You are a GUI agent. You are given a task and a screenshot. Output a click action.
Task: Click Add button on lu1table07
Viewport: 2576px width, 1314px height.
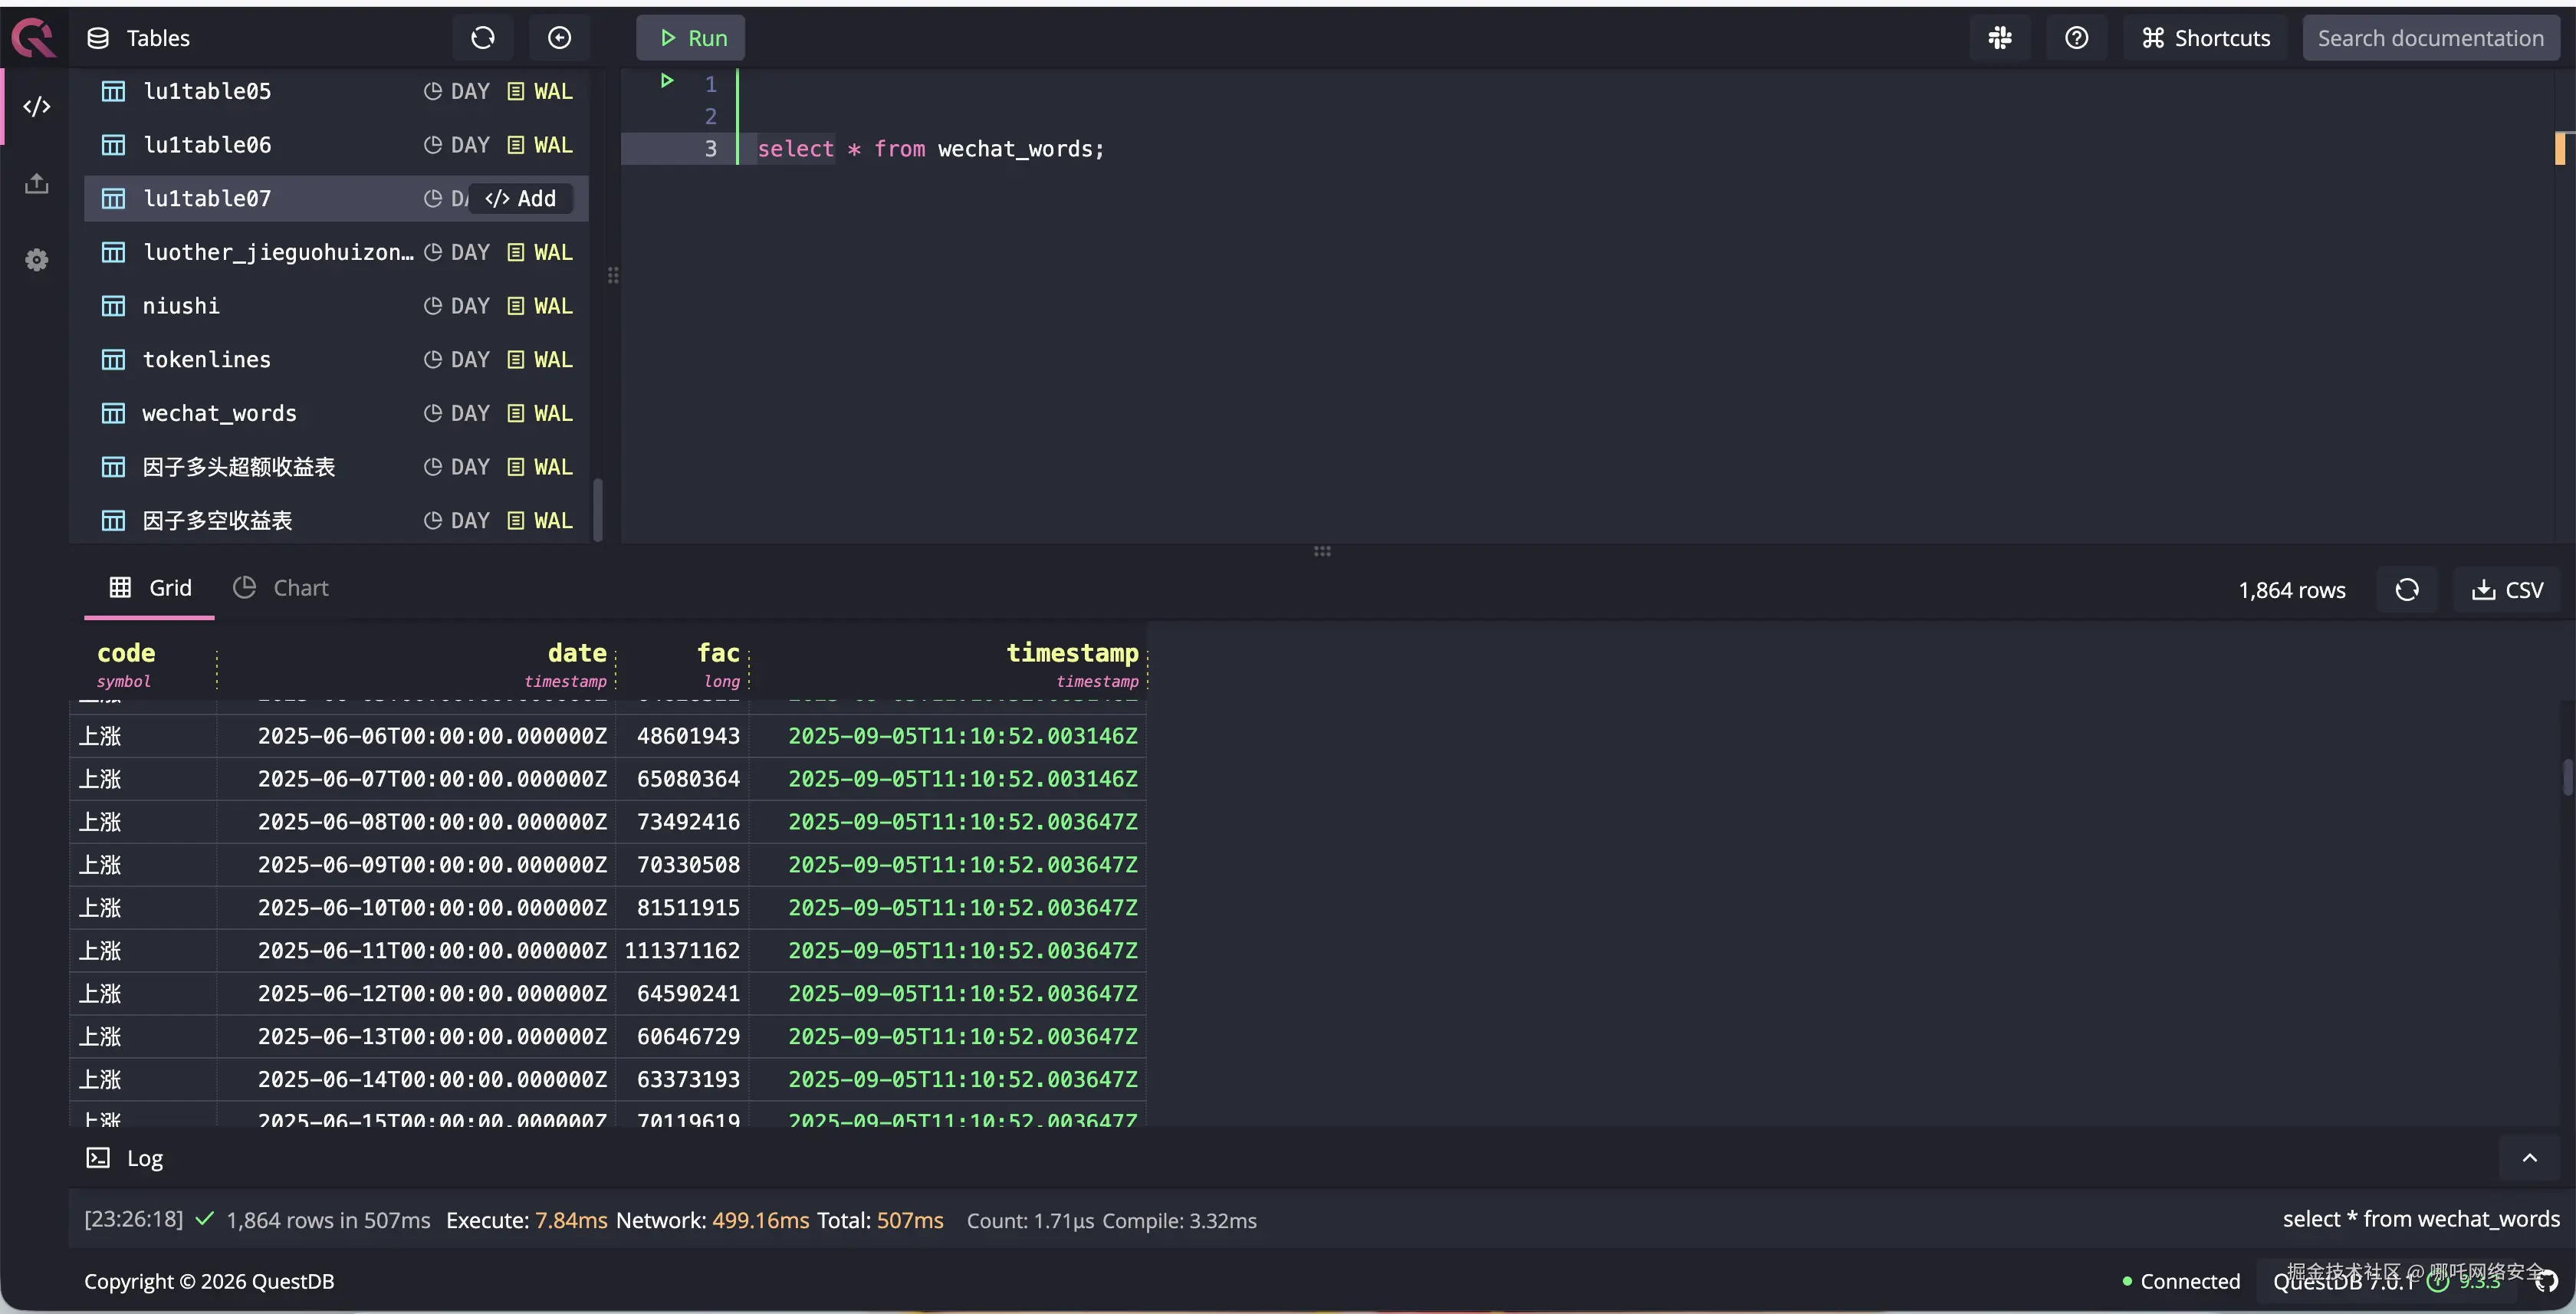click(x=520, y=199)
